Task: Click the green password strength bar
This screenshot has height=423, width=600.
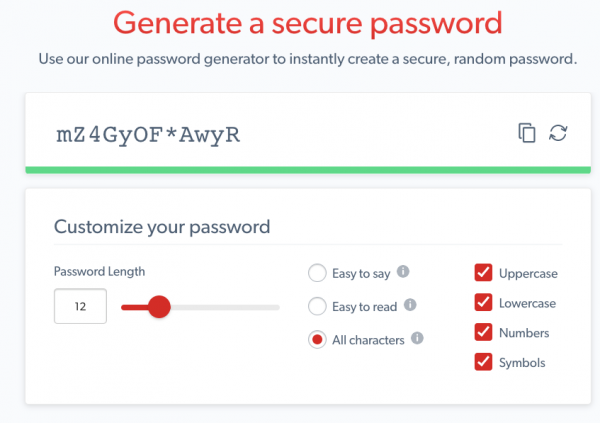Action: click(x=300, y=170)
